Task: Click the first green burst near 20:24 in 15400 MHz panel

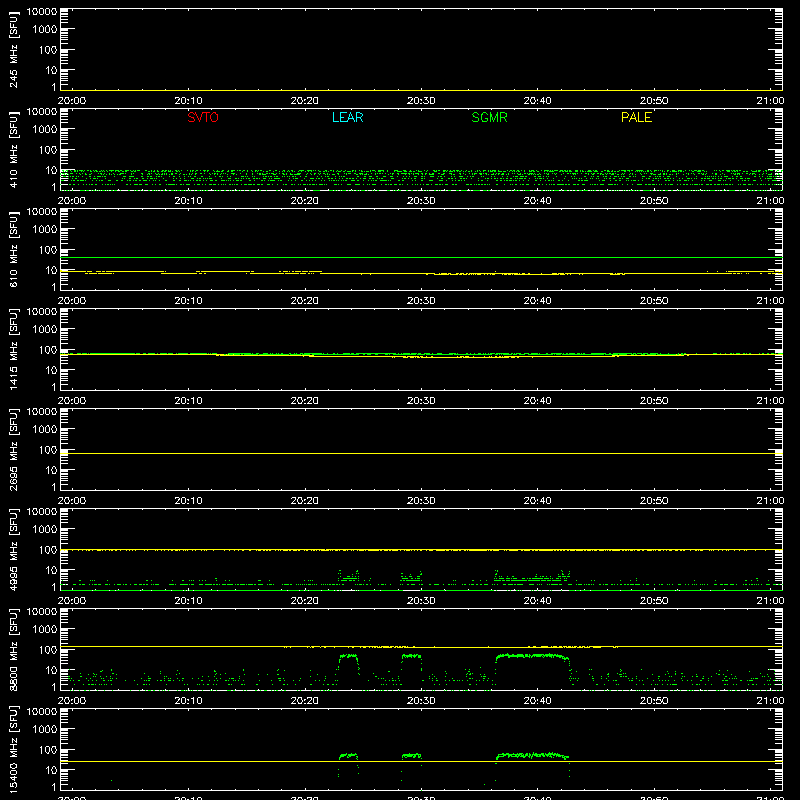Action: [348, 756]
